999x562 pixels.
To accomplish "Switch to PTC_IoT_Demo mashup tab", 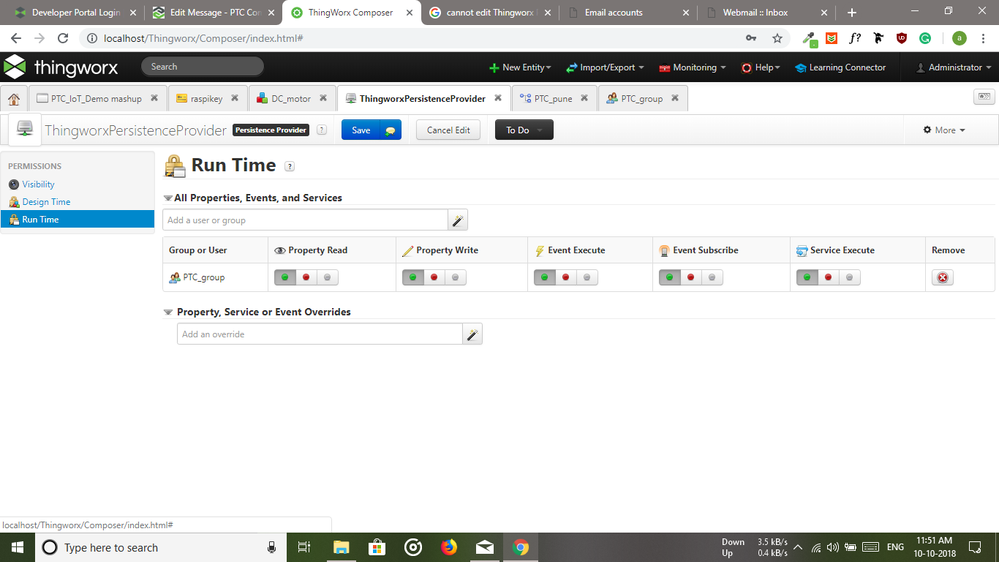I will pos(96,99).
